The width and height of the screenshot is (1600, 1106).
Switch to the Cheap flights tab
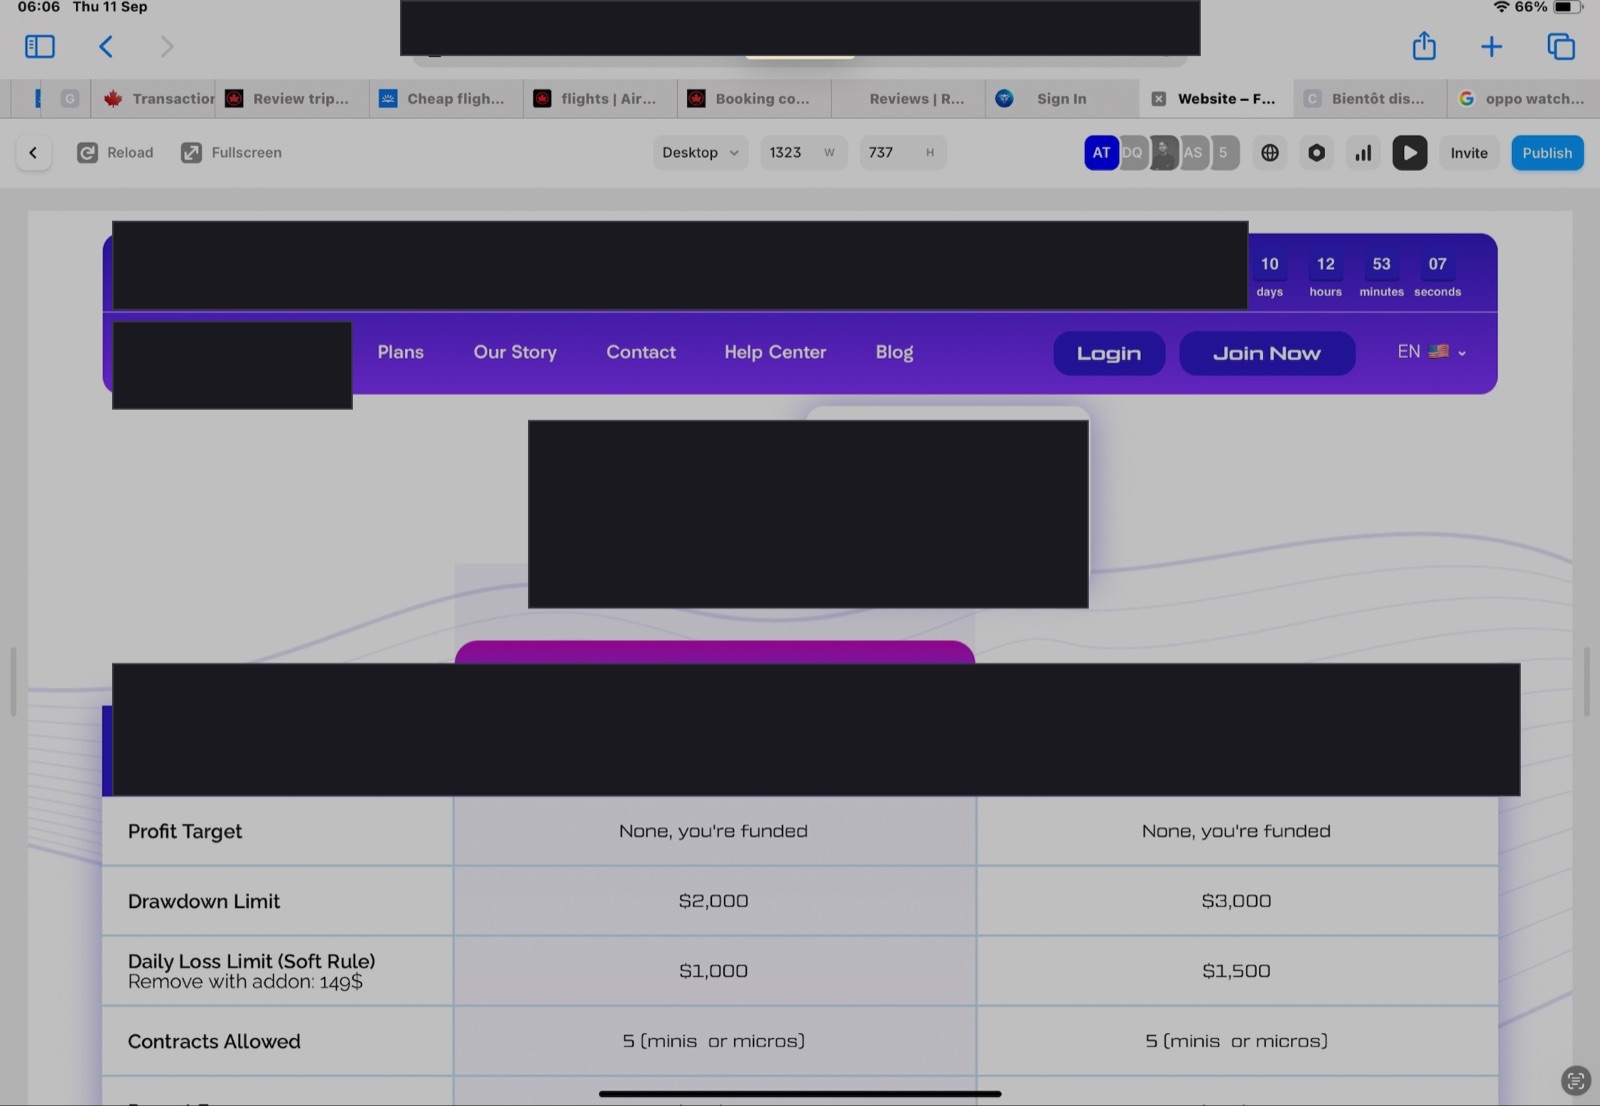pyautogui.click(x=446, y=99)
